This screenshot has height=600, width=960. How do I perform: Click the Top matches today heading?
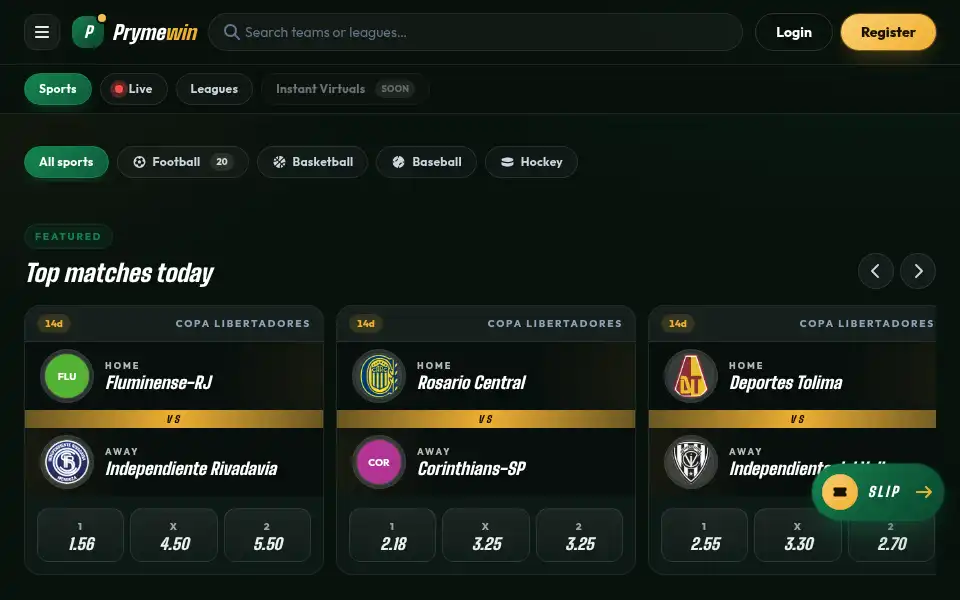tap(119, 273)
